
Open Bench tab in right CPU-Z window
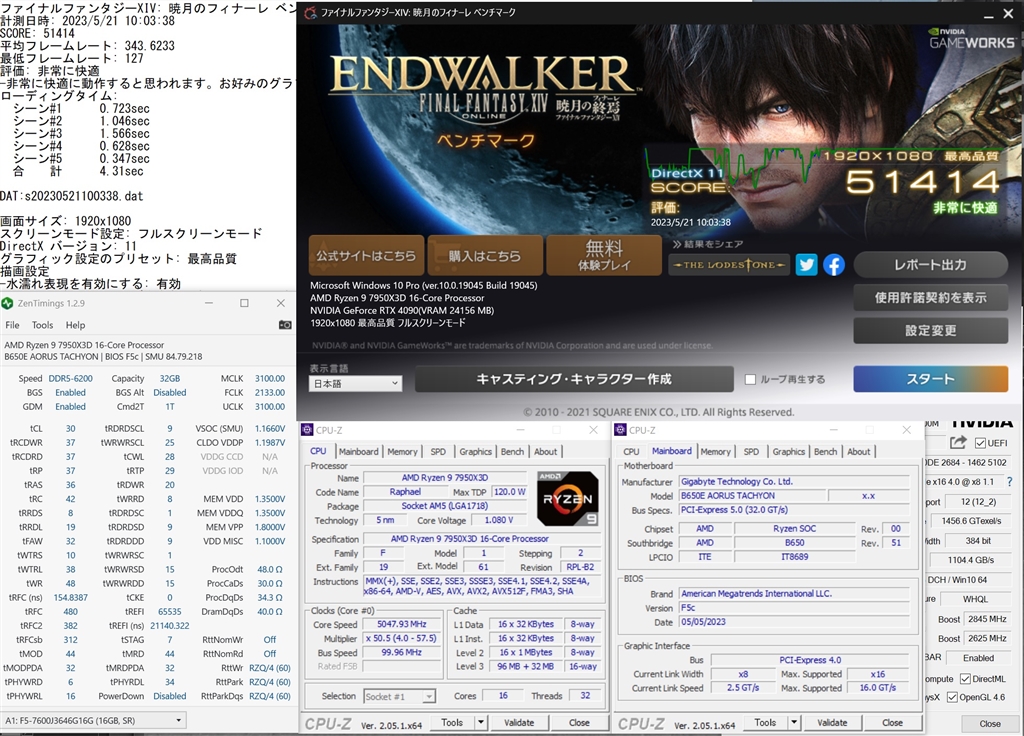(x=825, y=451)
